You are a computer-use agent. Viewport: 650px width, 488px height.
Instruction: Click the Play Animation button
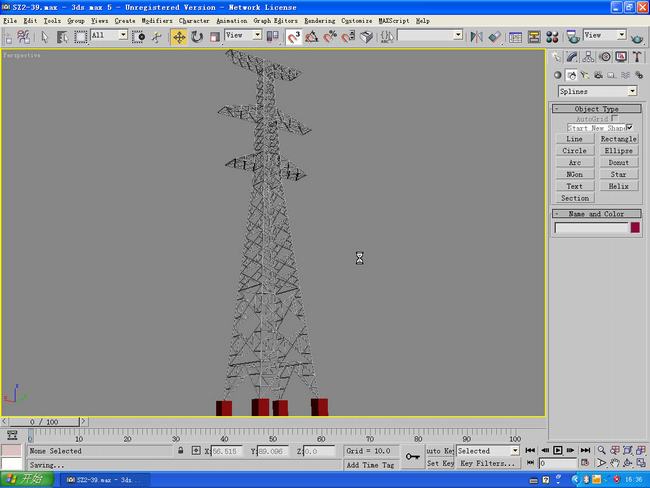click(558, 450)
